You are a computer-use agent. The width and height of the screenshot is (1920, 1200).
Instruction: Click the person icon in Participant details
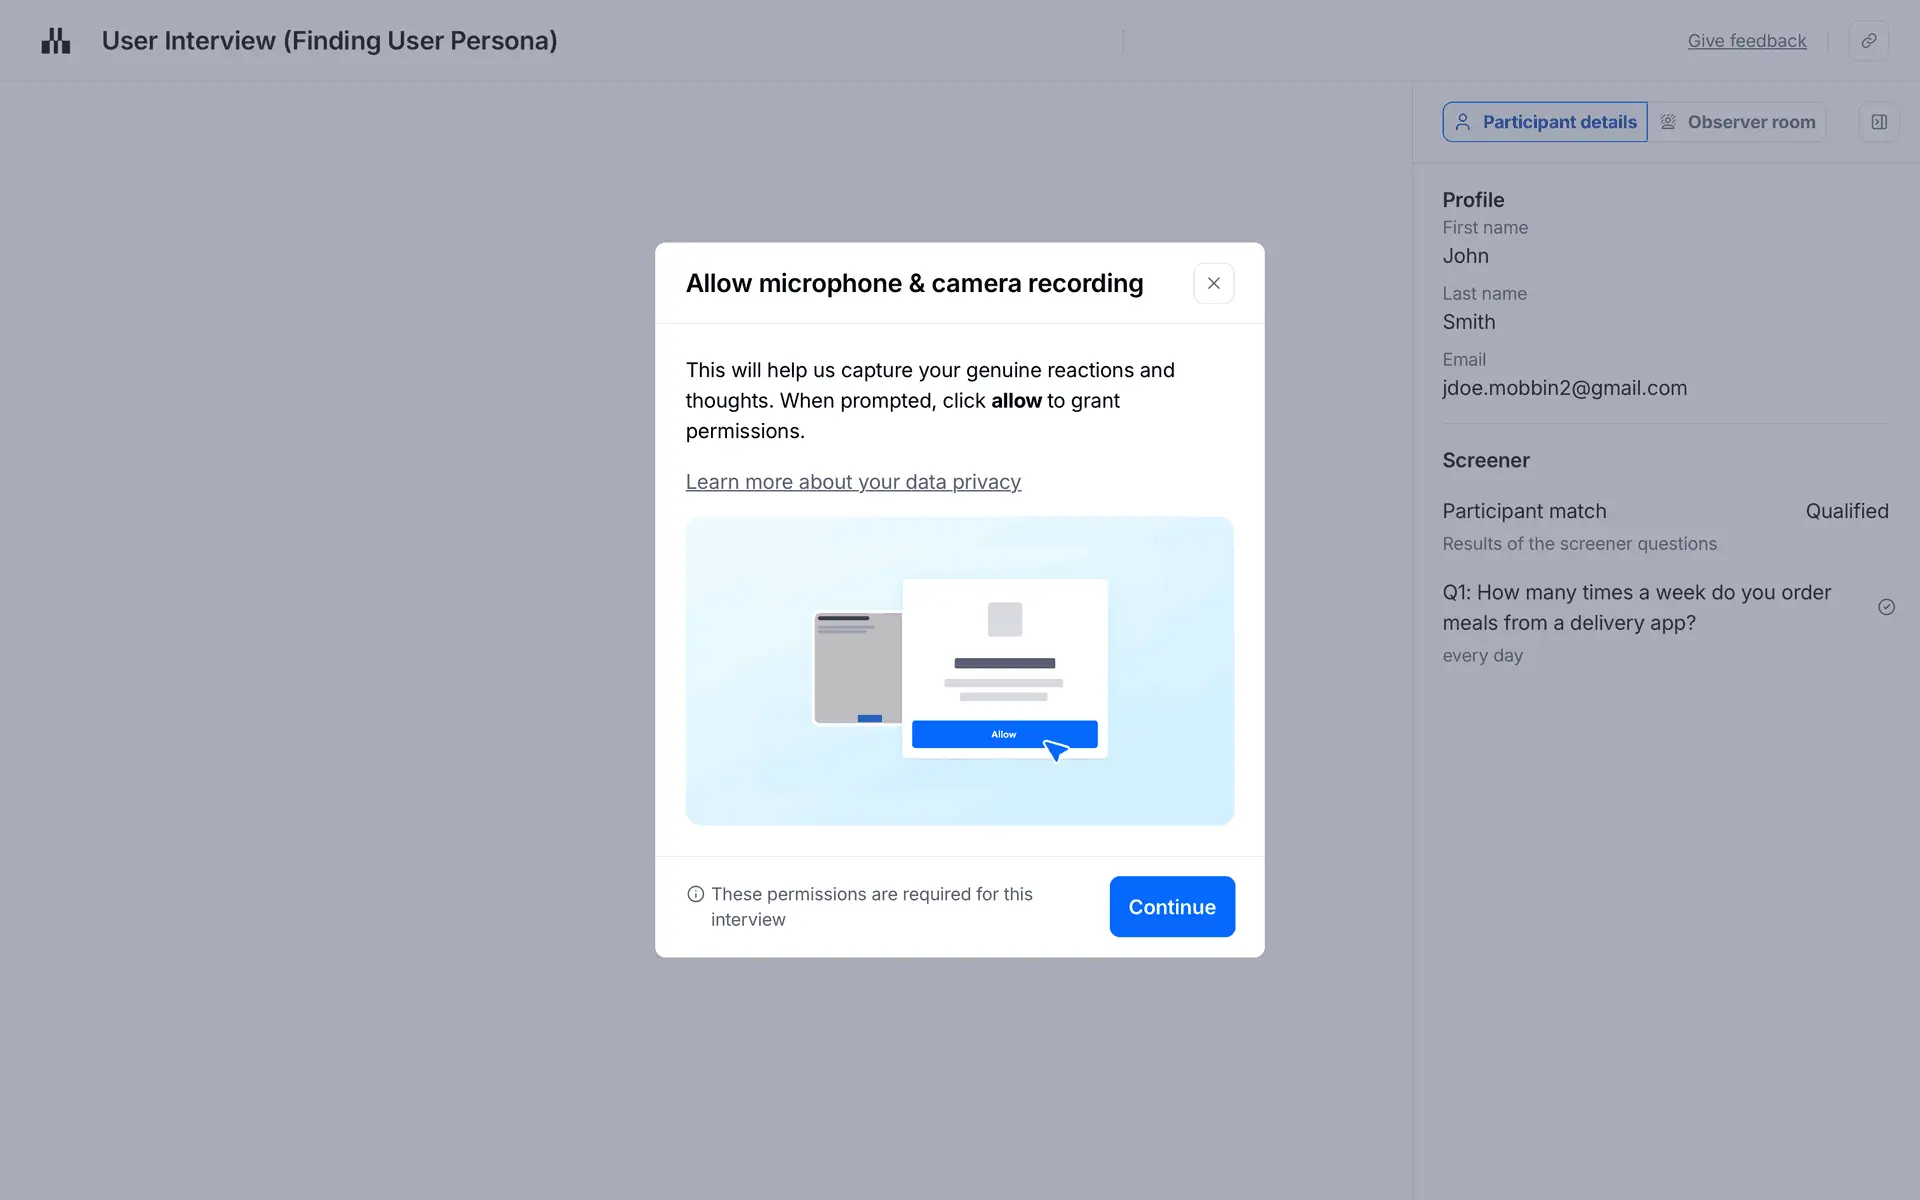[1463, 122]
